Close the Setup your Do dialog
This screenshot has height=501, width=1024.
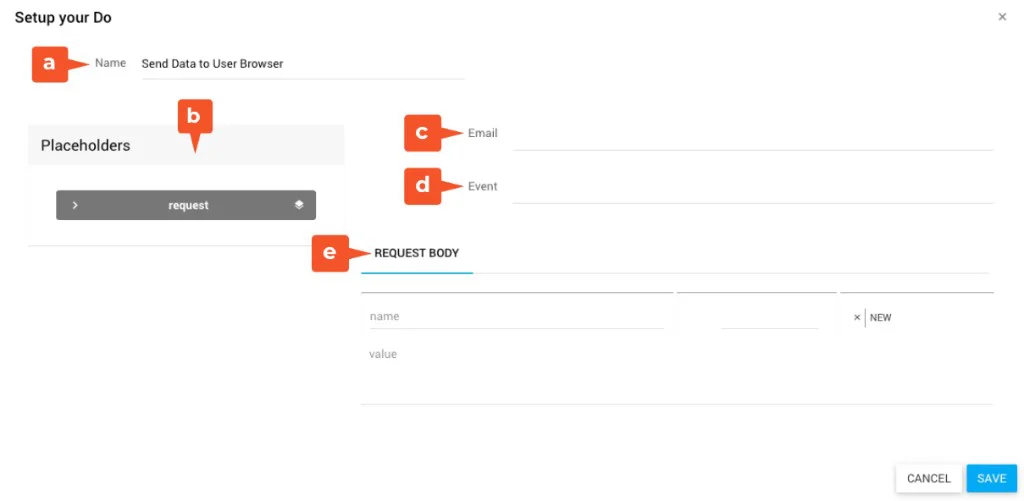1002,17
